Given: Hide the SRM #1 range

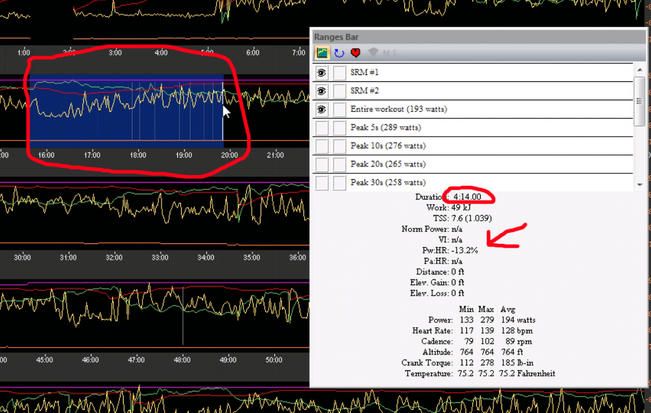Looking at the screenshot, I should pyautogui.click(x=323, y=73).
